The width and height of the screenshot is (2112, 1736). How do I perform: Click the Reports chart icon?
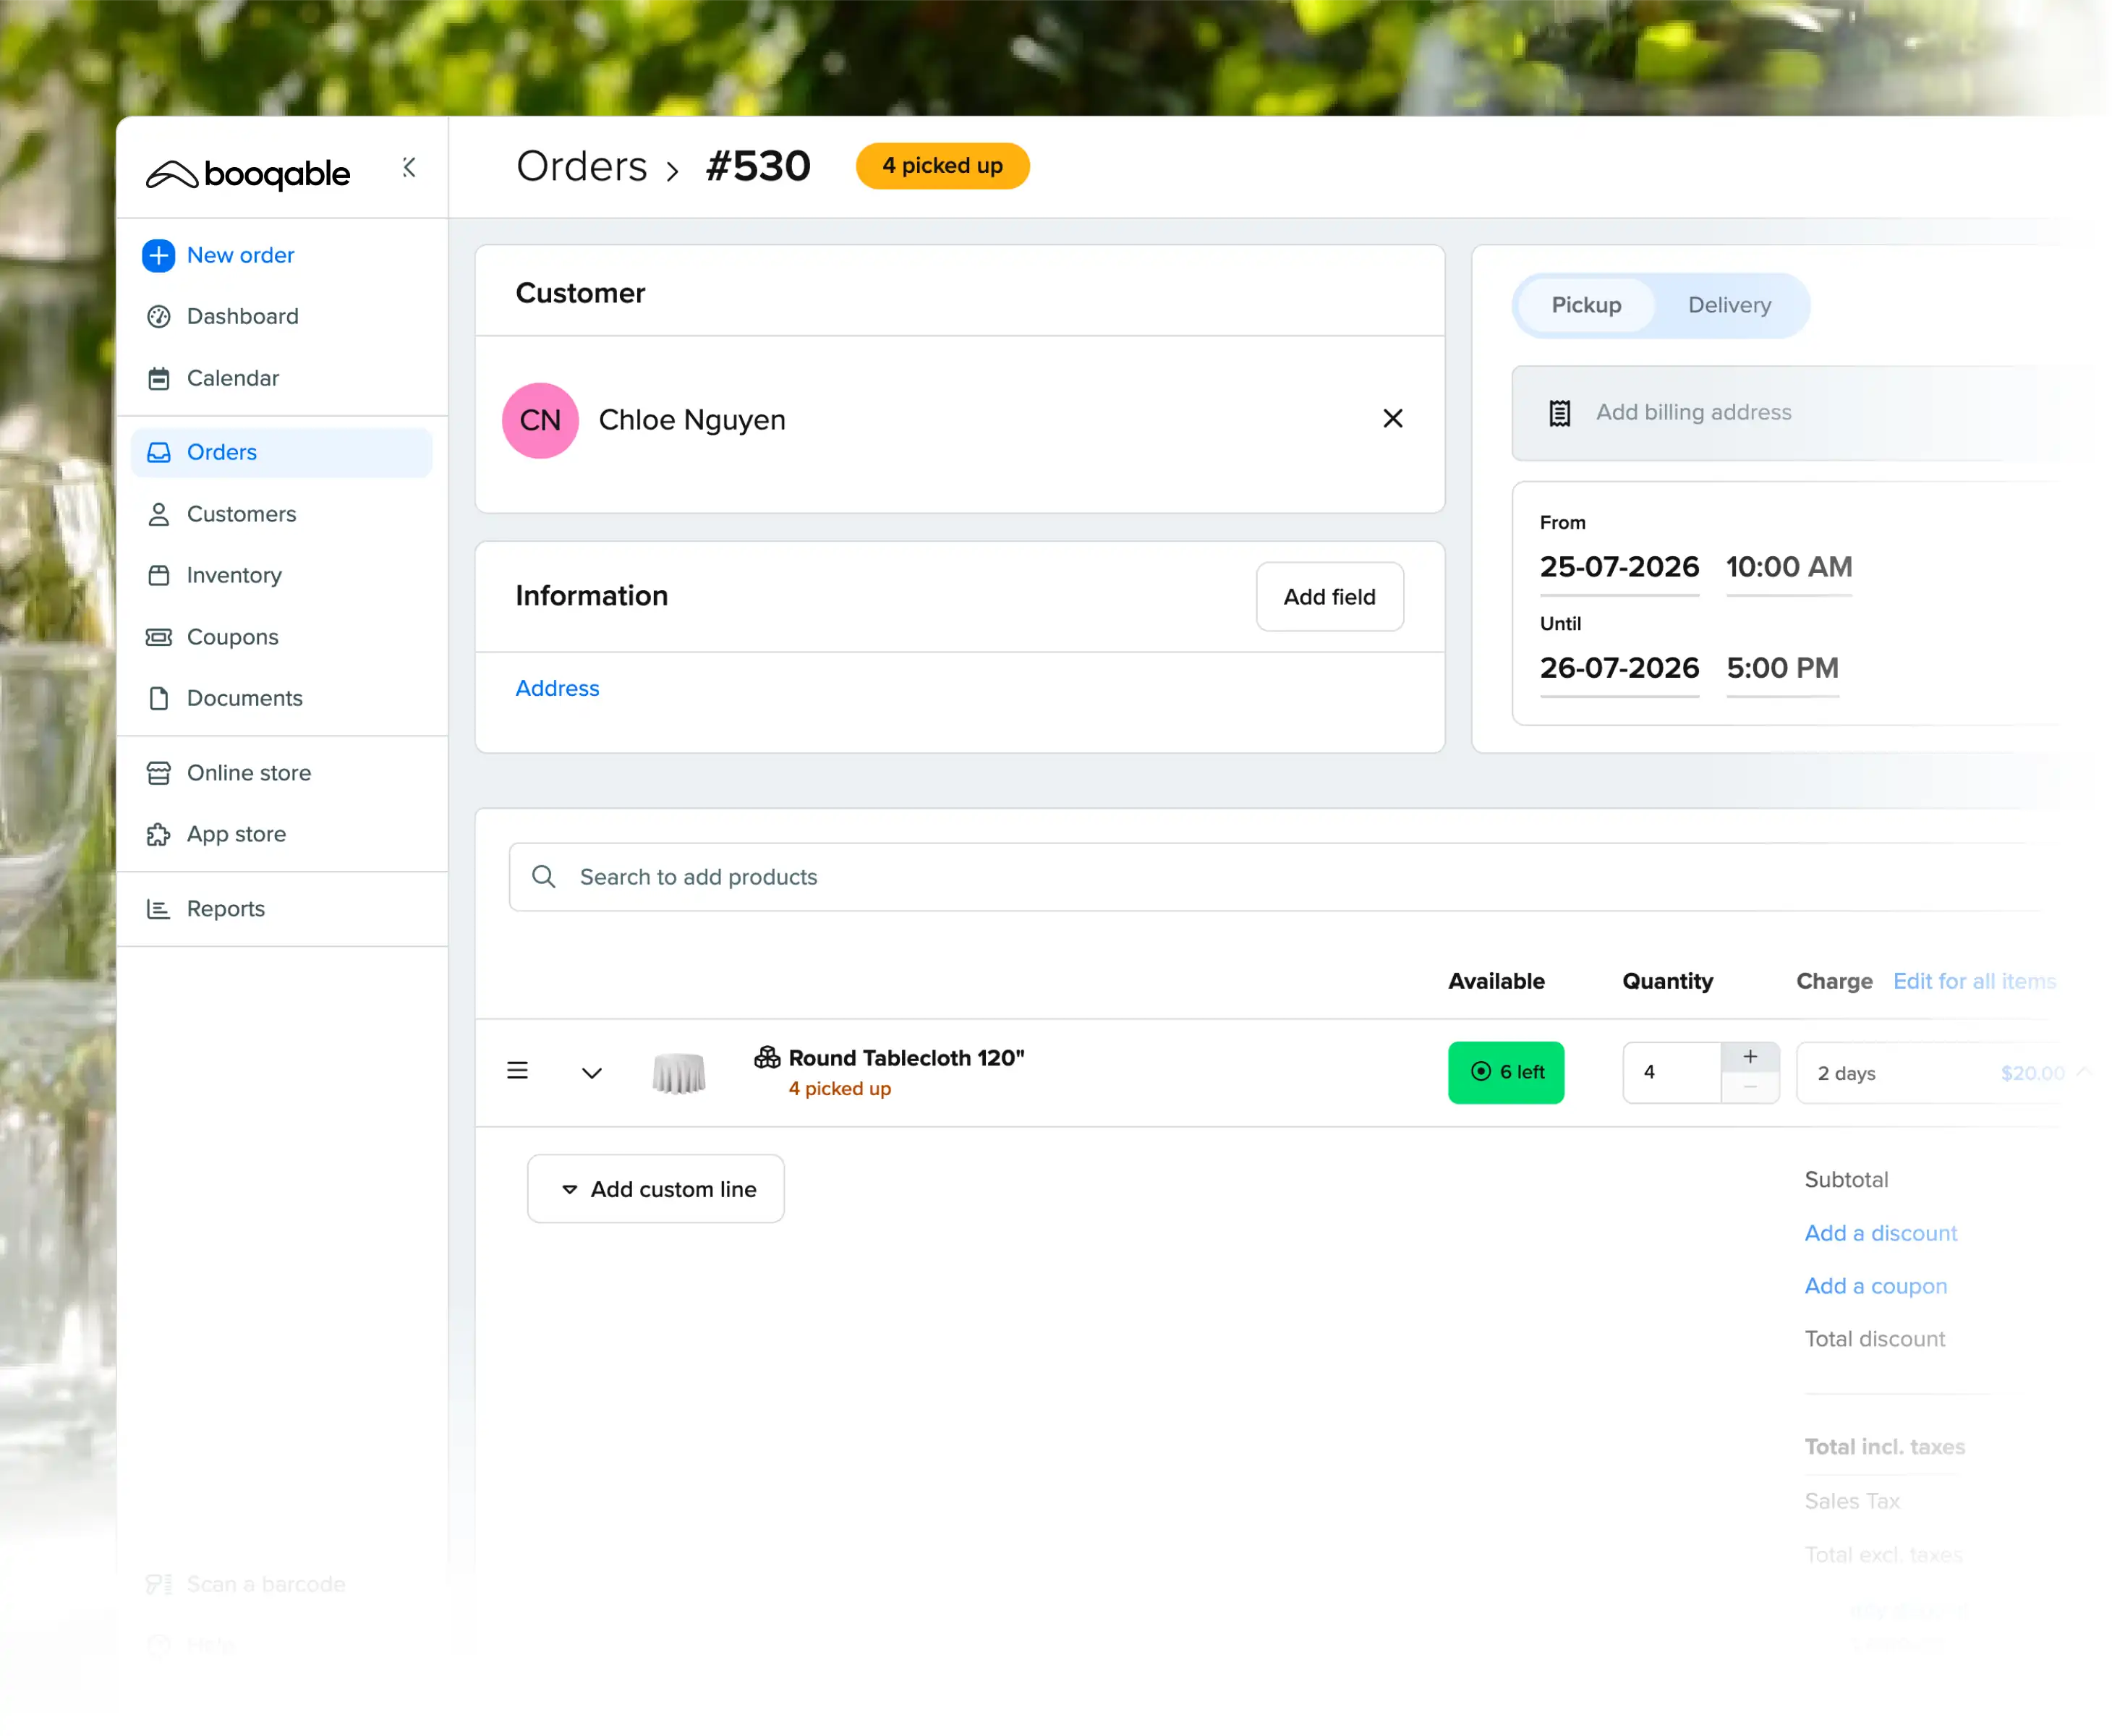click(x=158, y=909)
